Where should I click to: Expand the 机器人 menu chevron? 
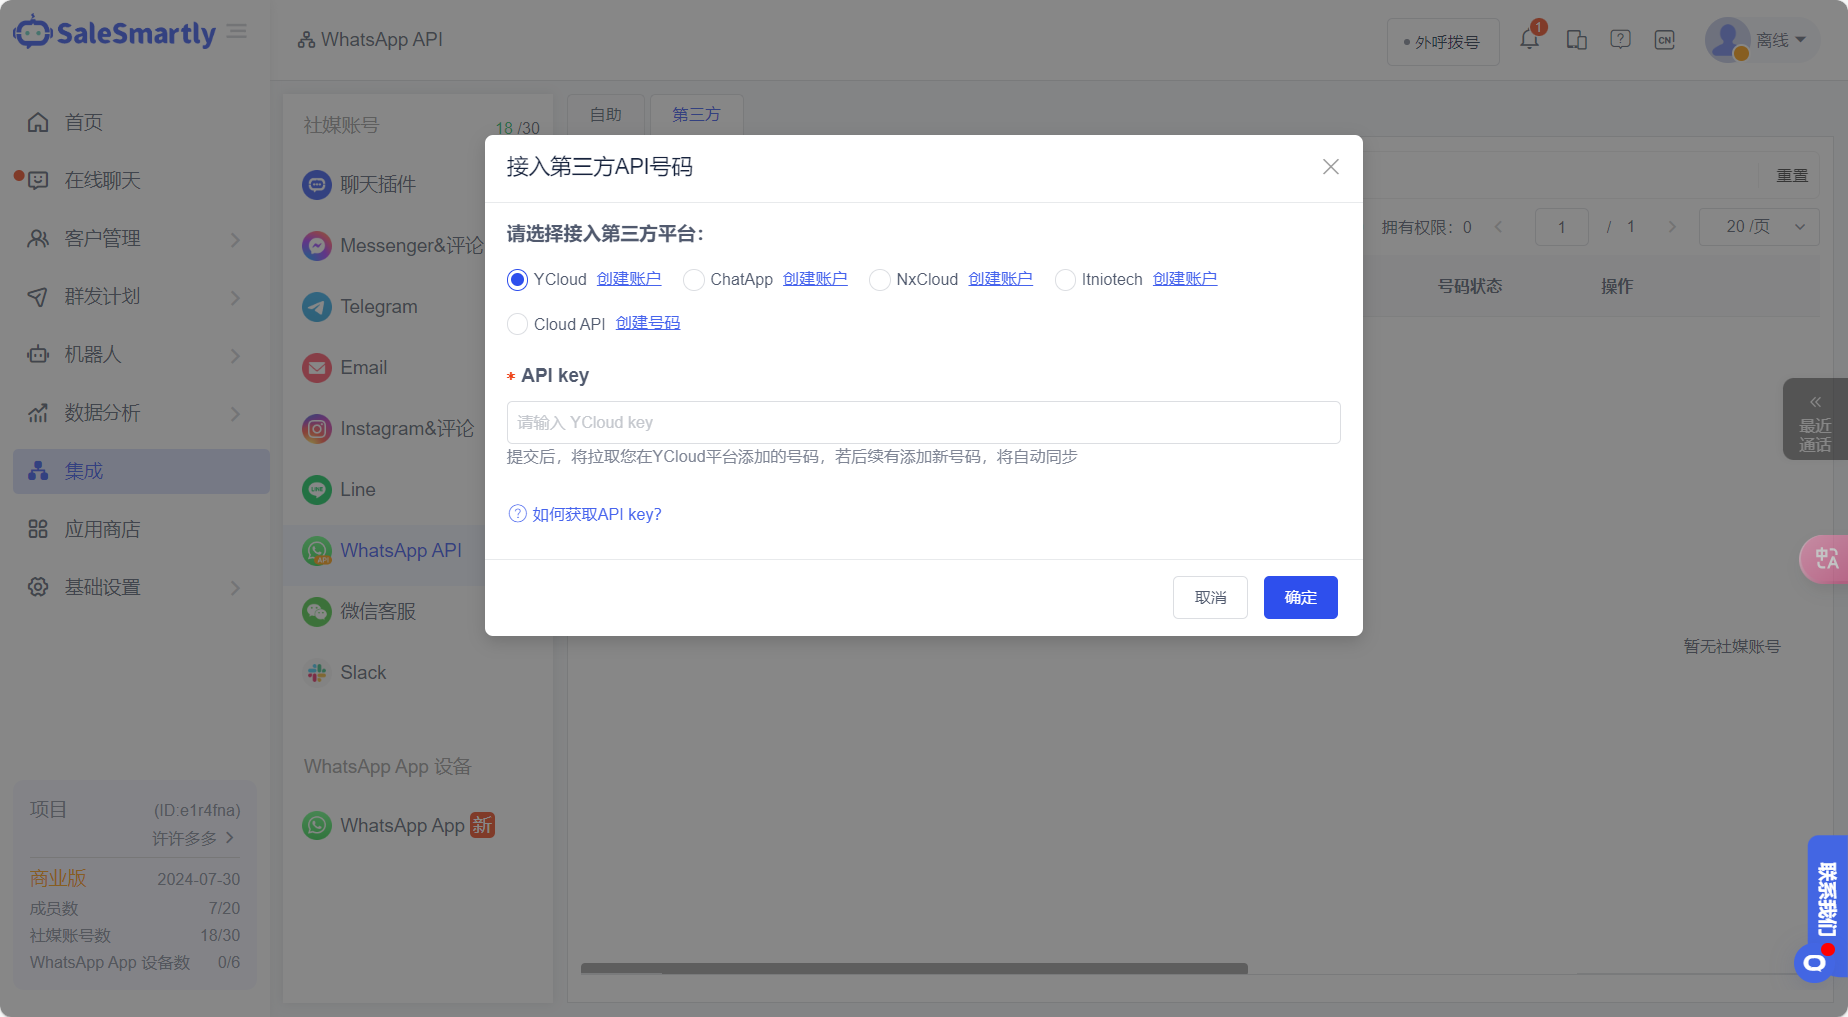[x=236, y=355]
